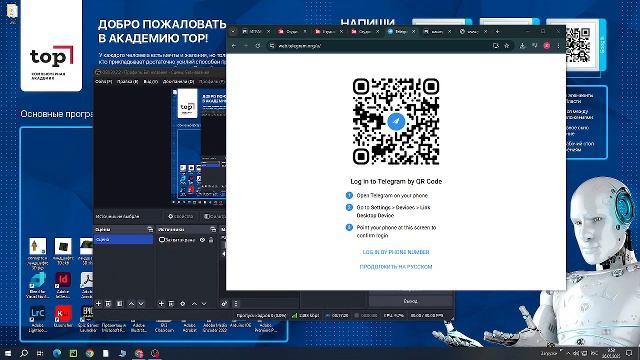The width and height of the screenshot is (640, 360).
Task: Click ПРОДОЛЖИТЬ НА РУССКОМ link
Action: pyautogui.click(x=396, y=267)
